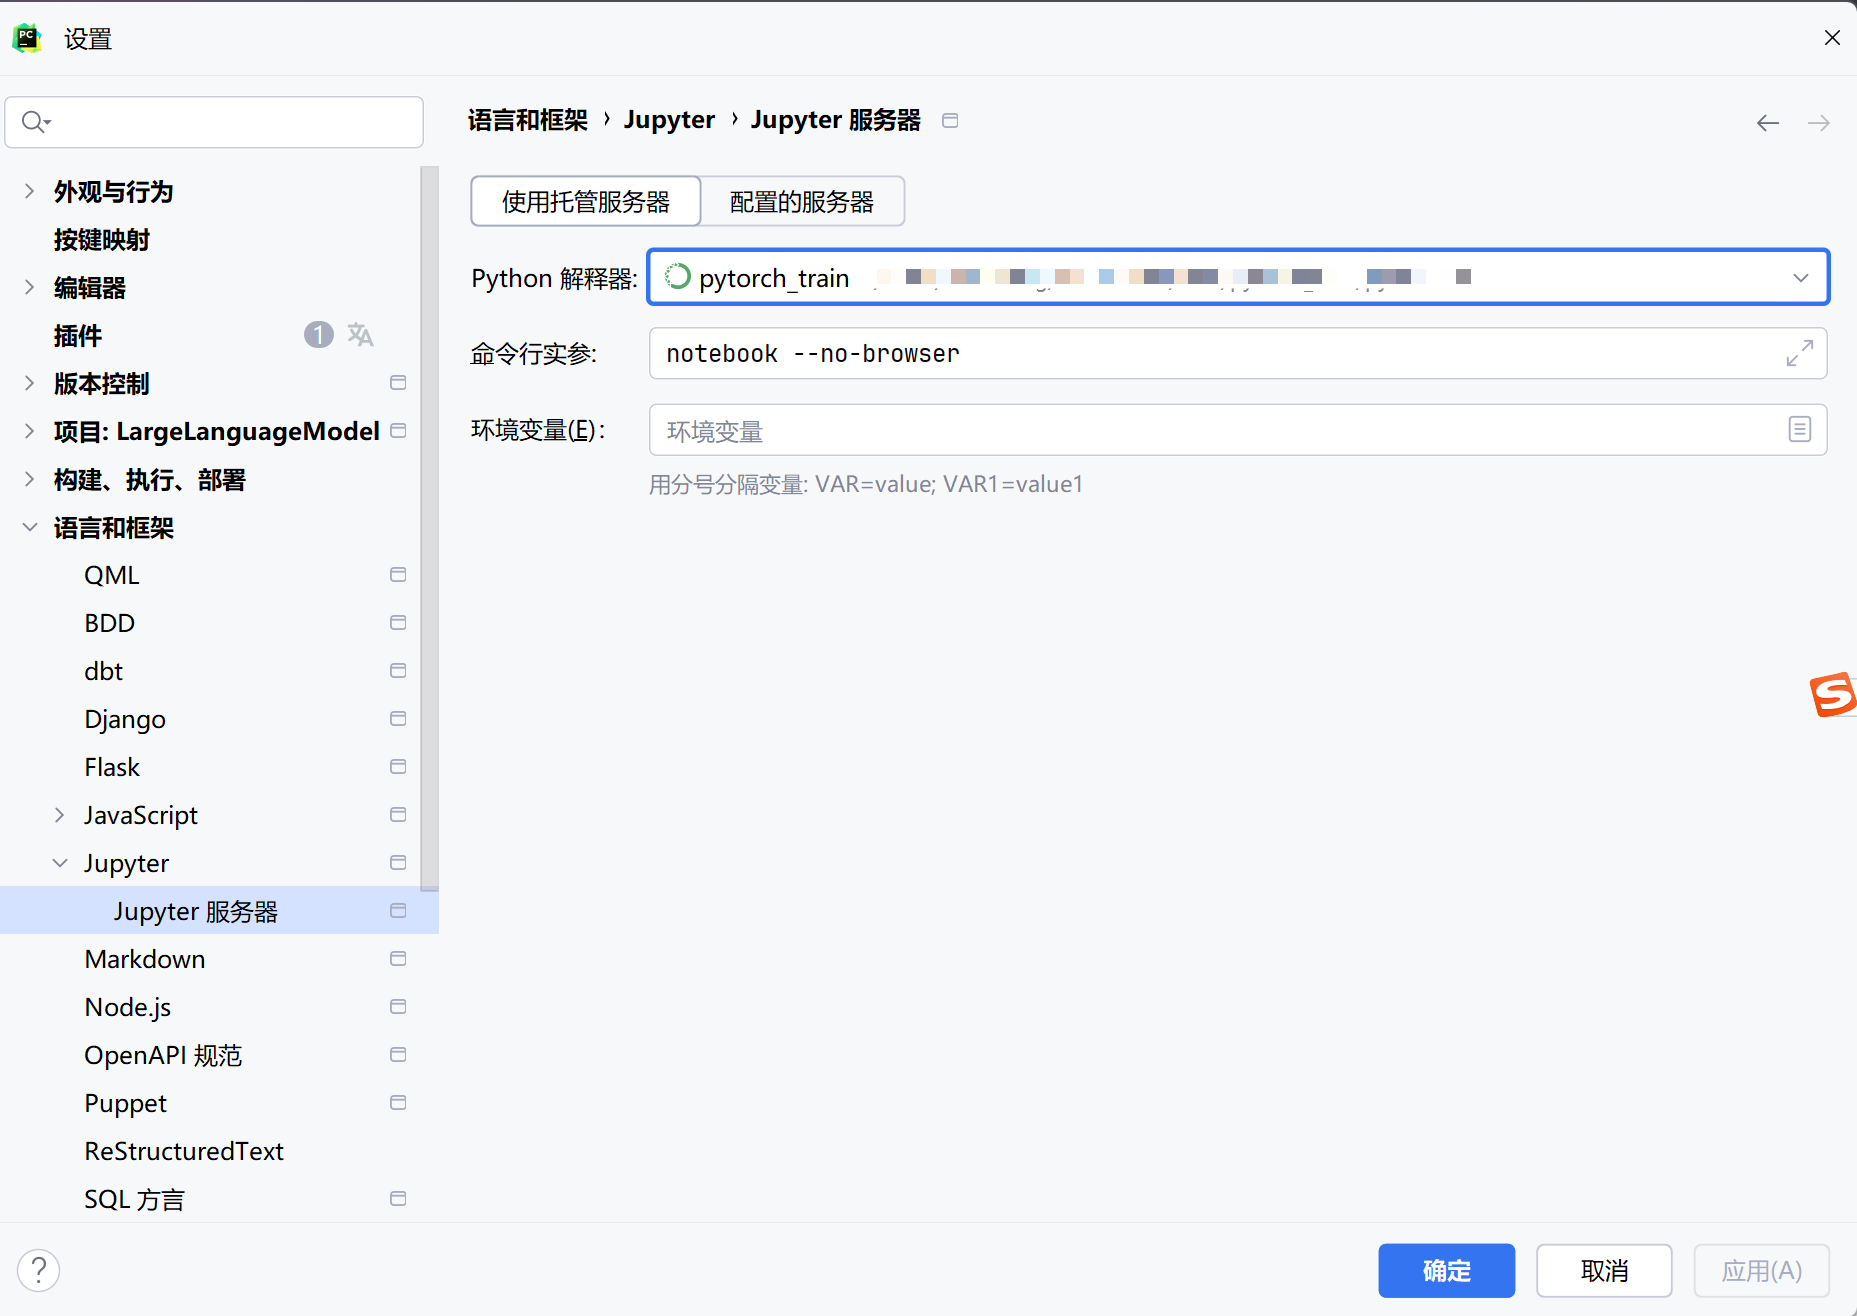Screen dimensions: 1857x1316
Task: Collapse the Jupyter subtree
Action: (60, 863)
